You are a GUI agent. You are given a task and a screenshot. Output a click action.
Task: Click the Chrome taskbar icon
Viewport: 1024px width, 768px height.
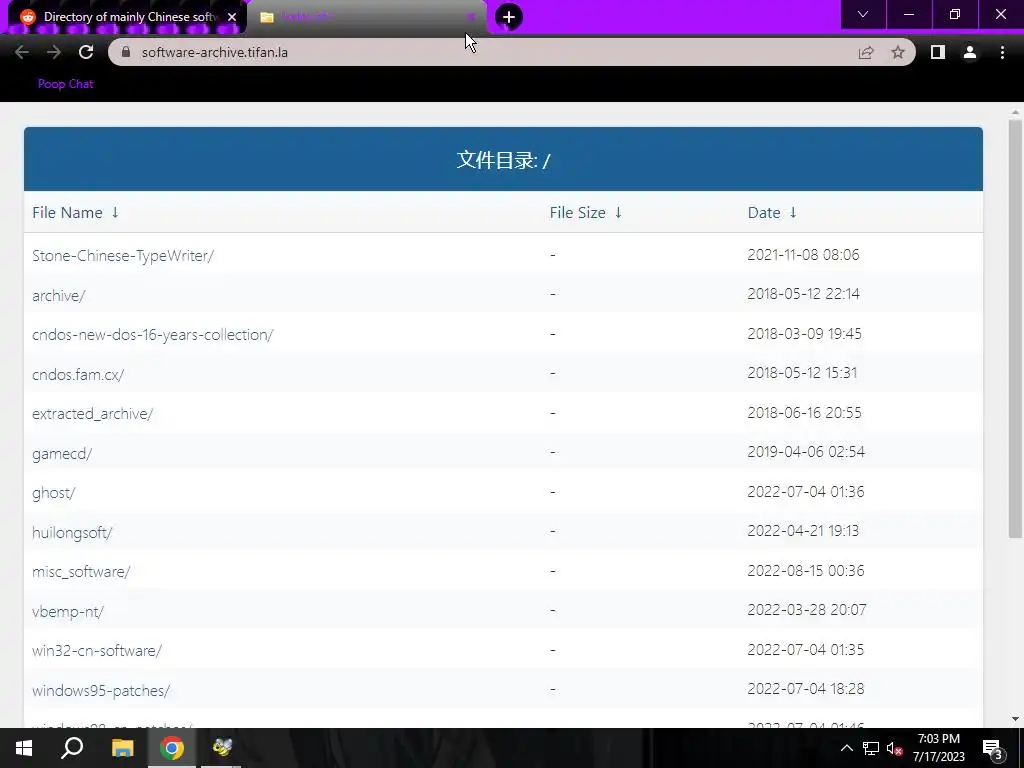pos(172,748)
